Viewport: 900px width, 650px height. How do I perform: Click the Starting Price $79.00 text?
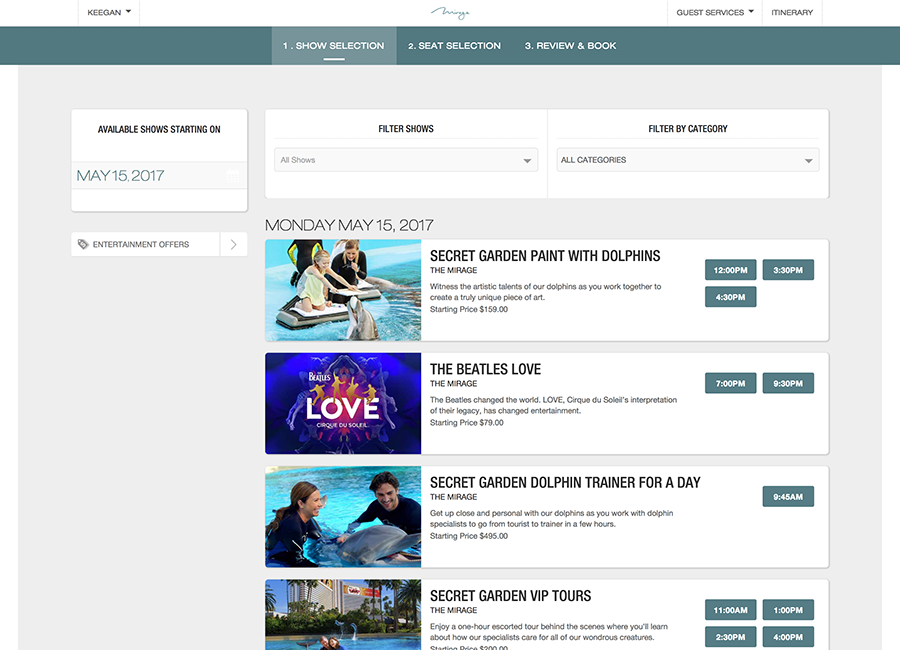pos(467,422)
